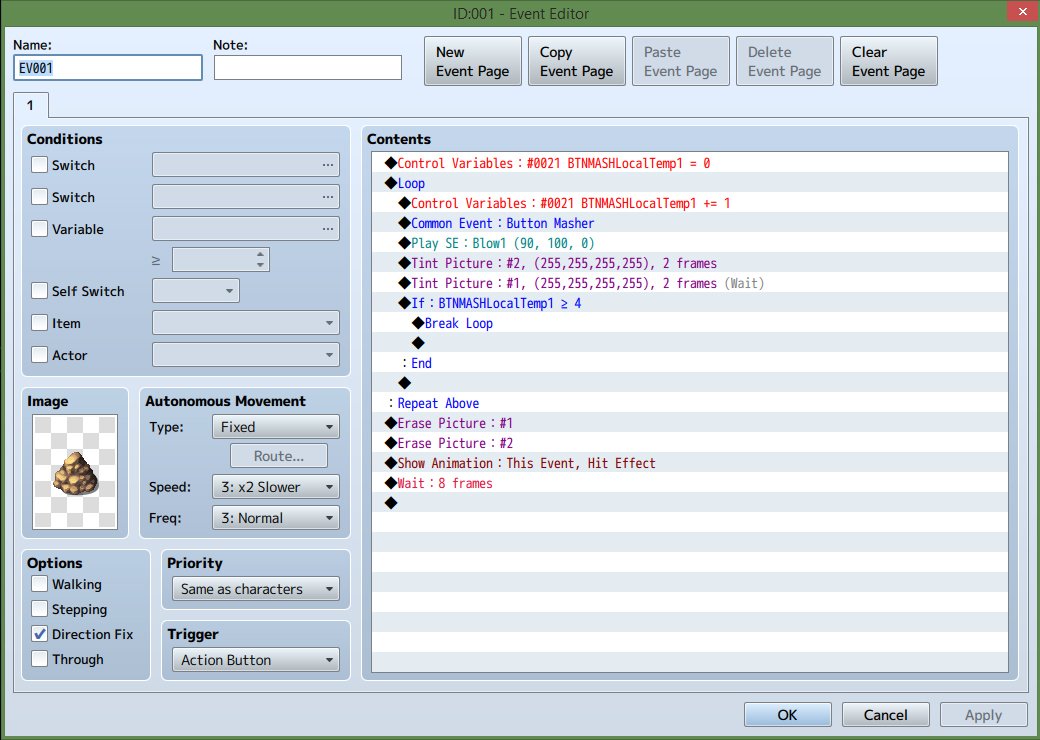
Task: Select the 'Erase Picture: #2' command line
Action: pos(690,443)
